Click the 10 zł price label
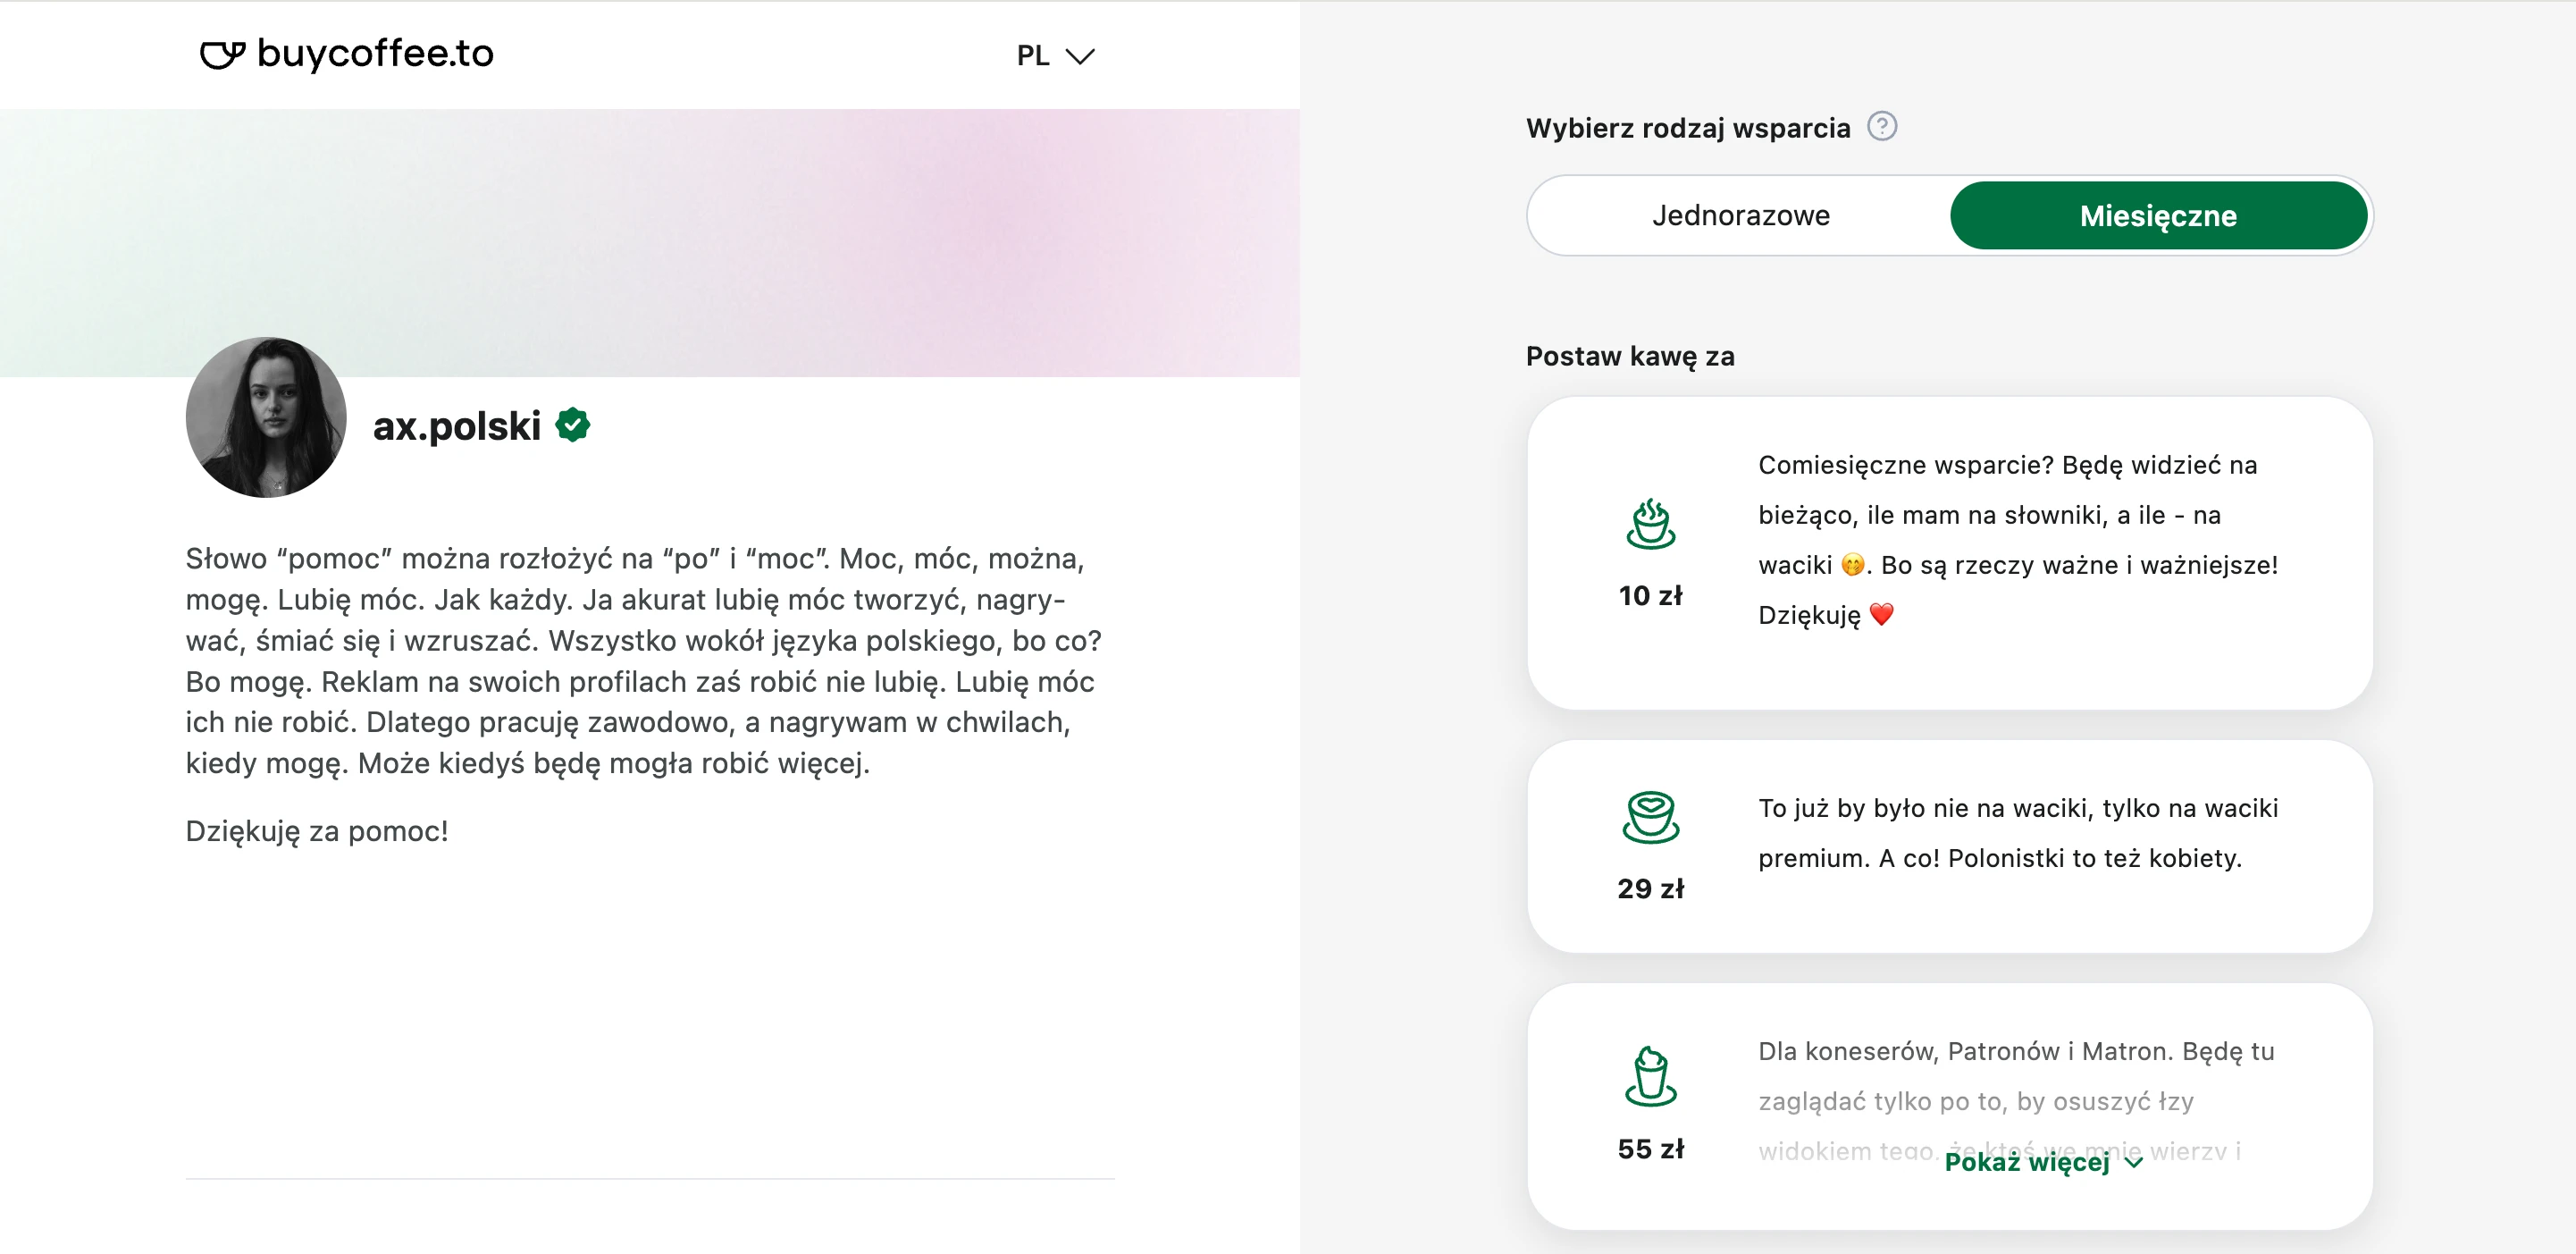 [1650, 596]
